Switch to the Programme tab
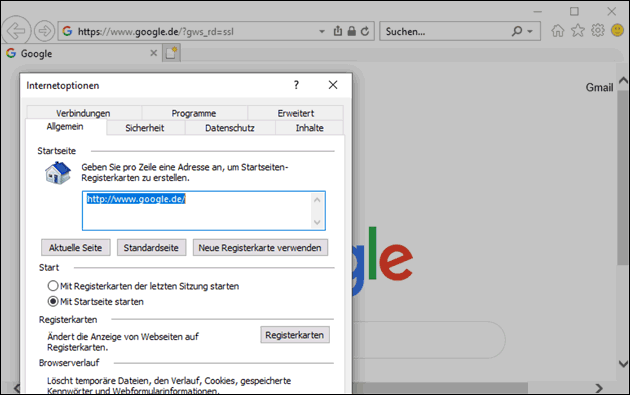This screenshot has width=630, height=395. (x=194, y=113)
